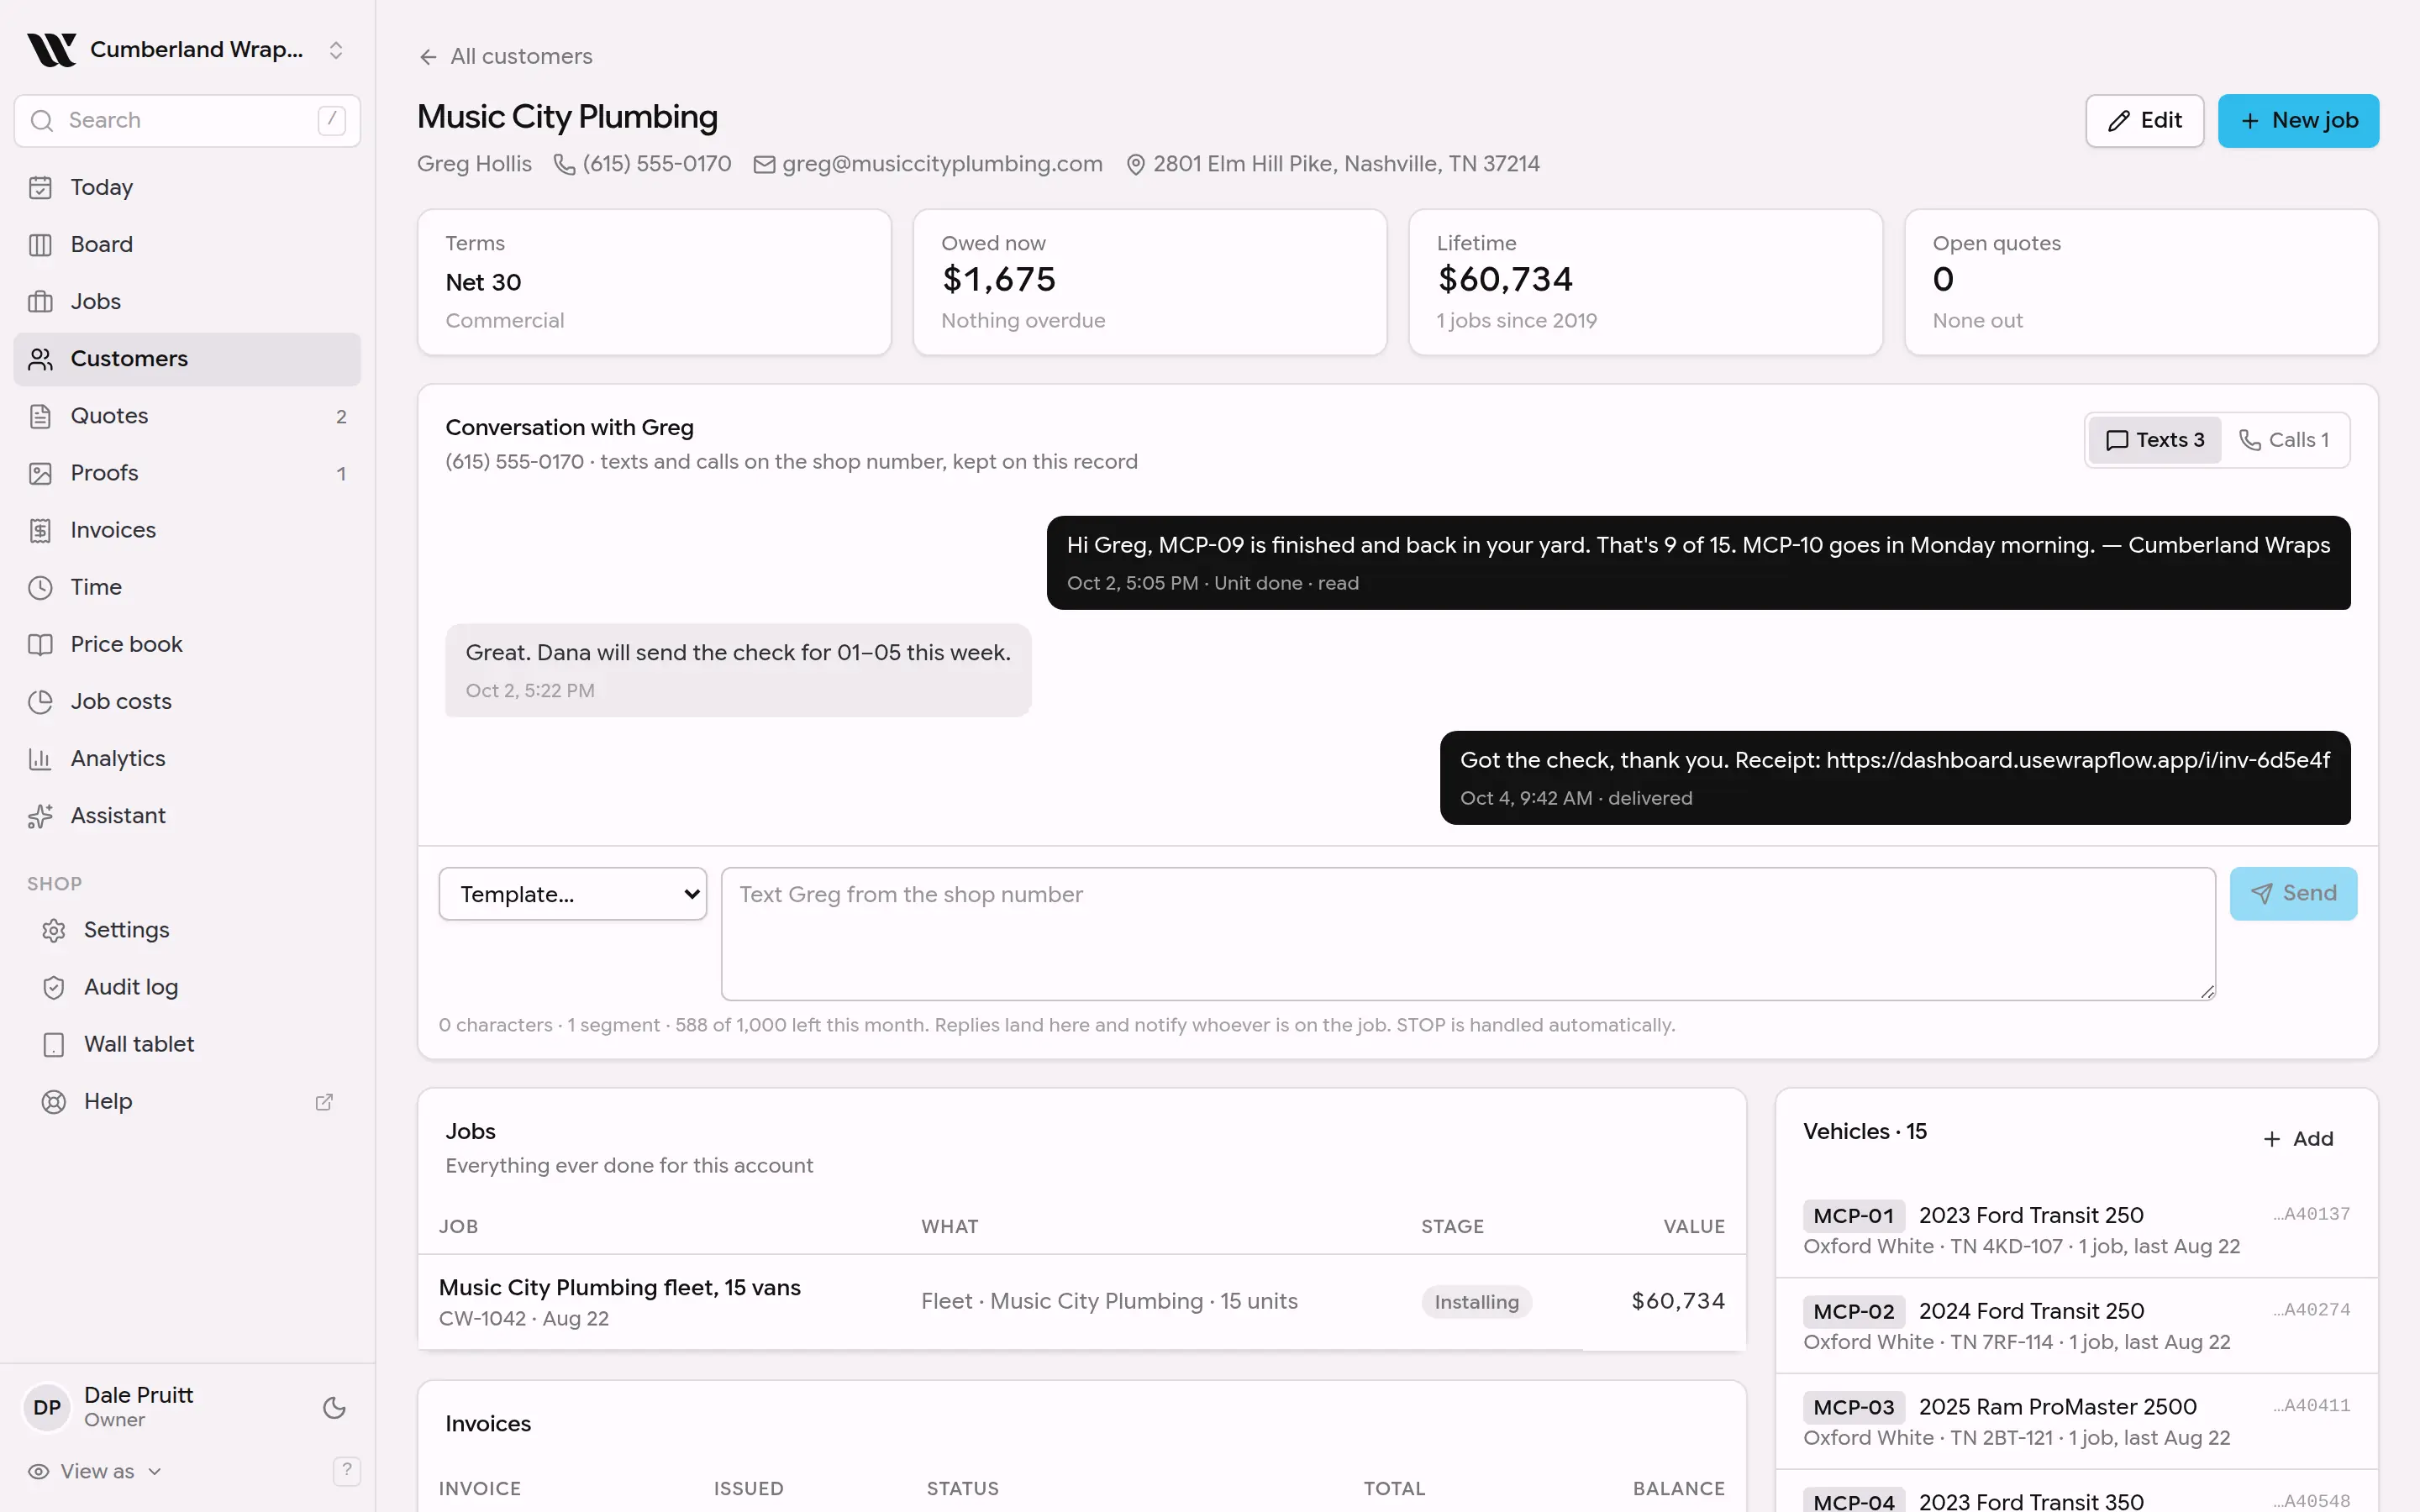The width and height of the screenshot is (2420, 1512).
Task: Open Assistant sparkle icon
Action: [x=40, y=816]
